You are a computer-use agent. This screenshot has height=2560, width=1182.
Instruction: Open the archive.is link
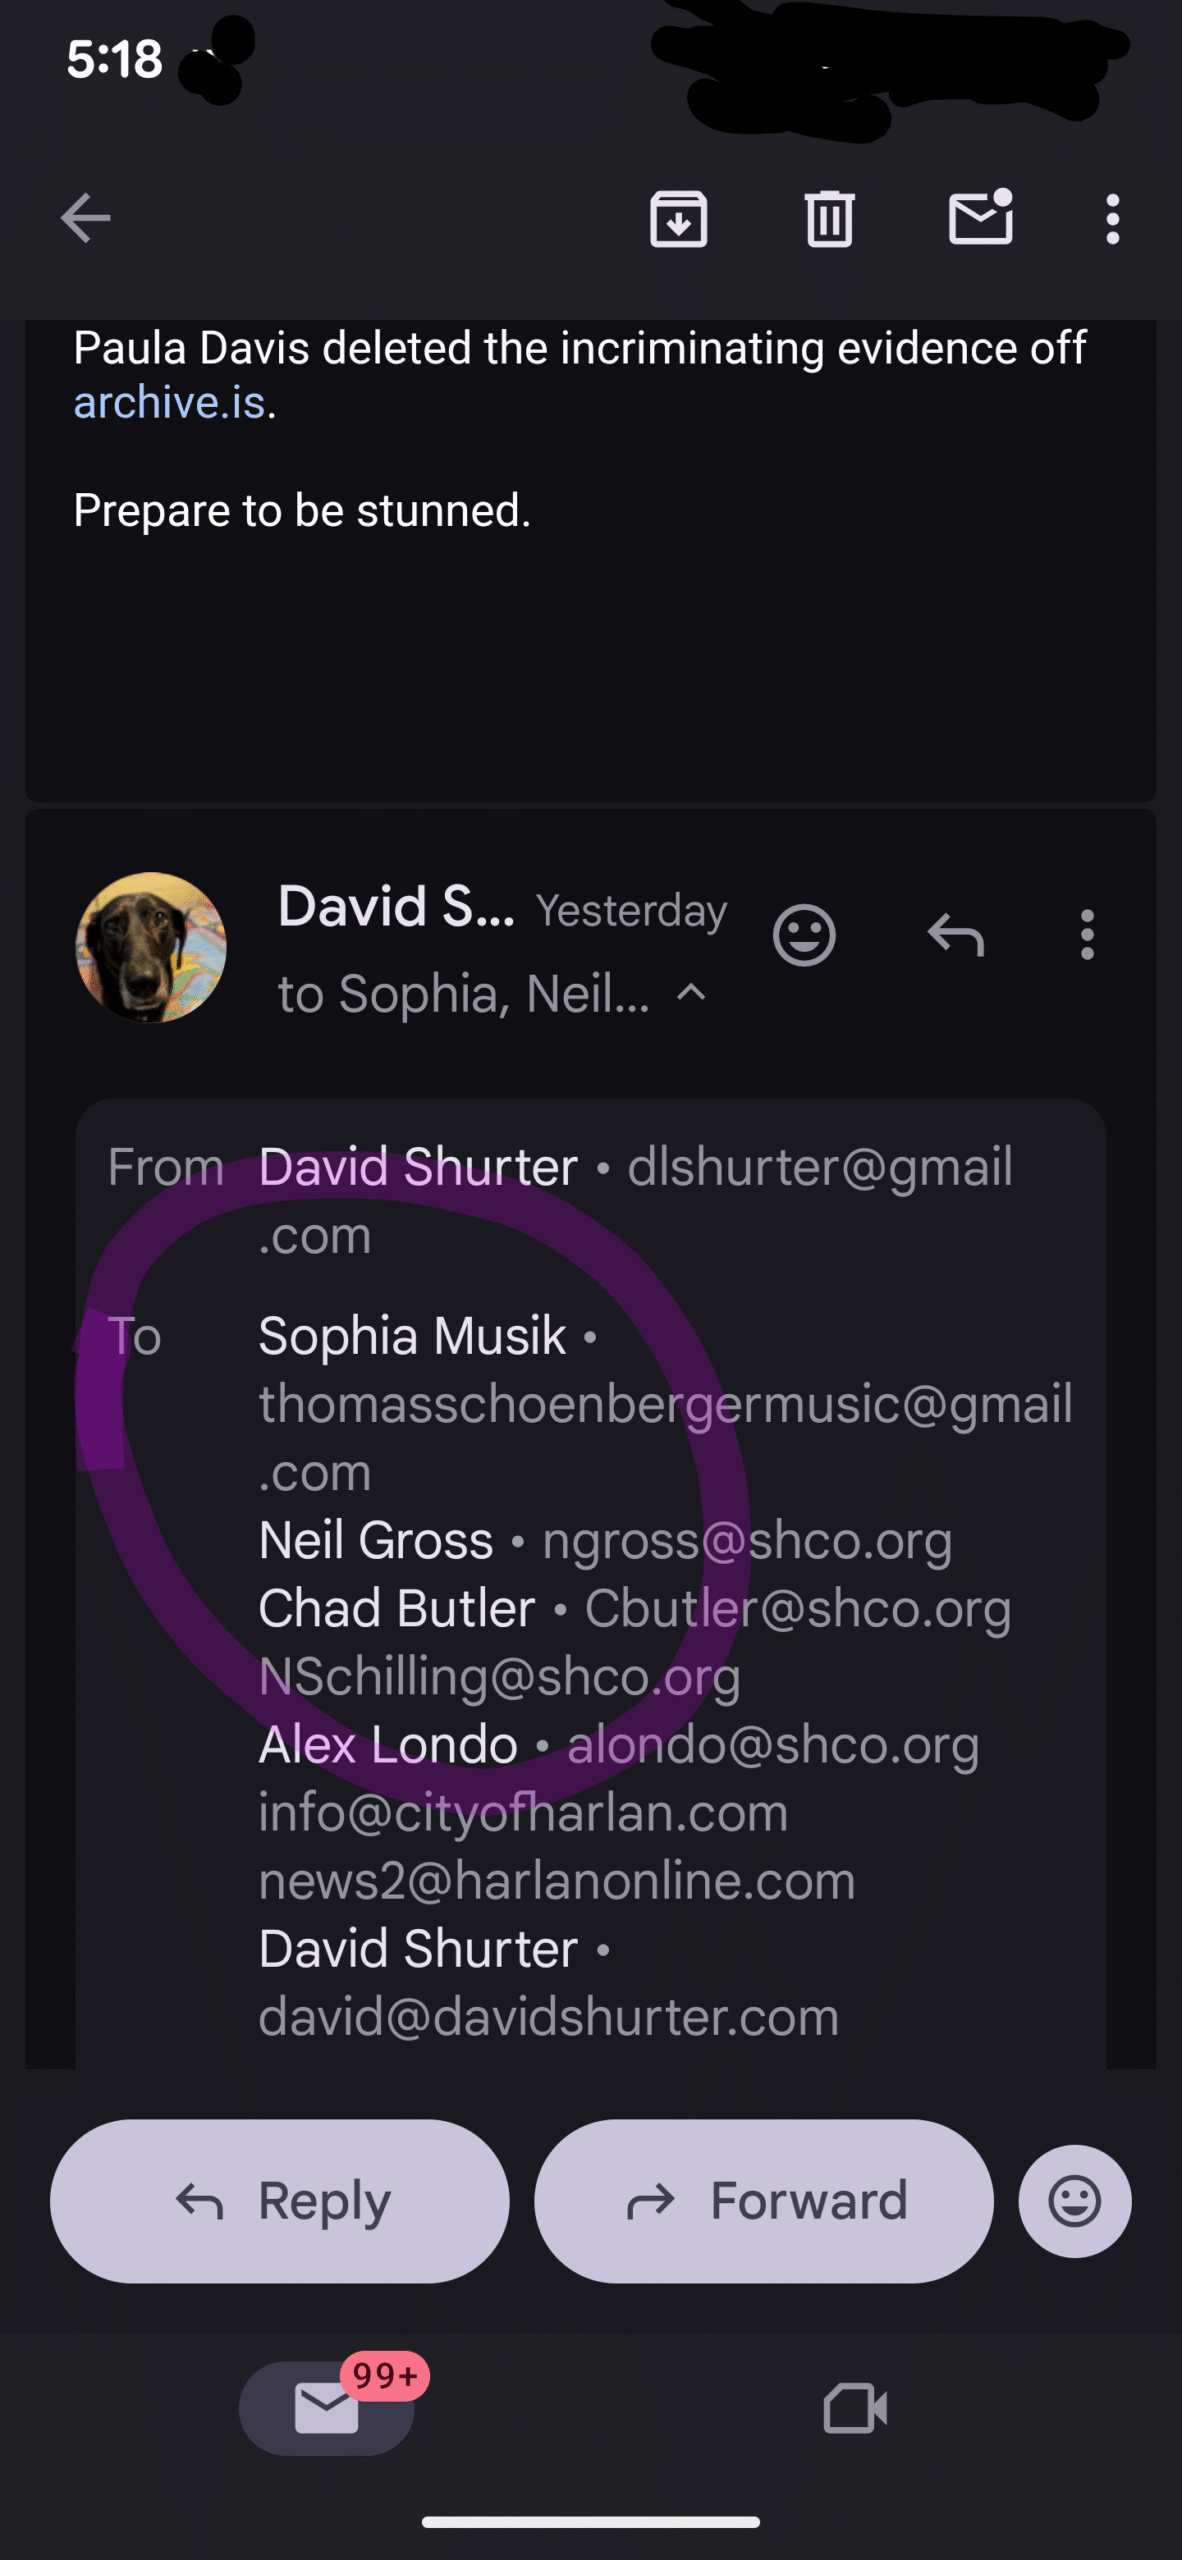[x=169, y=403]
